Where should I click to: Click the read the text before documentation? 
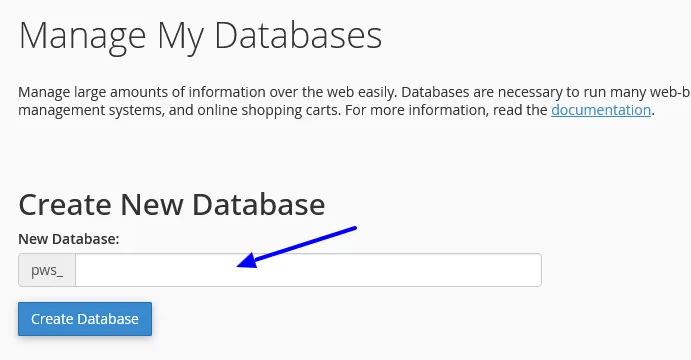point(520,110)
